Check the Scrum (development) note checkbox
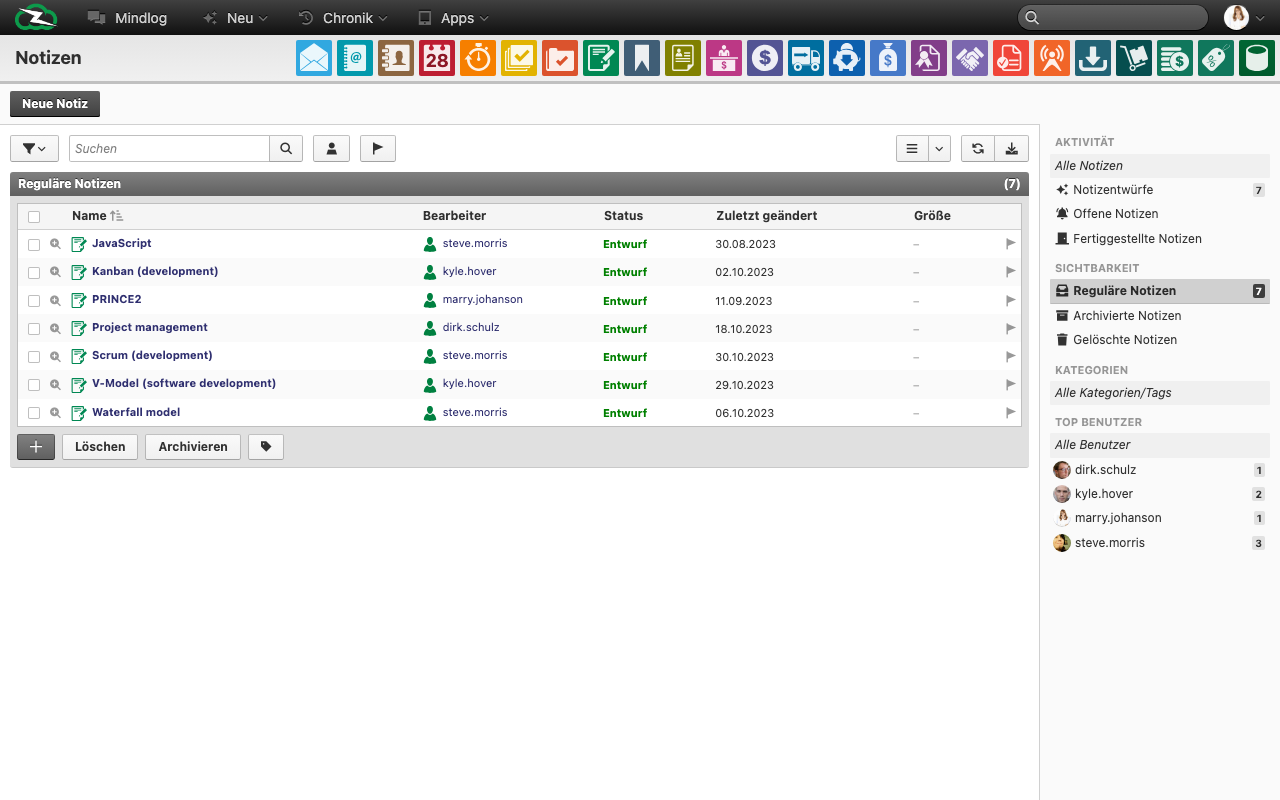 34,356
